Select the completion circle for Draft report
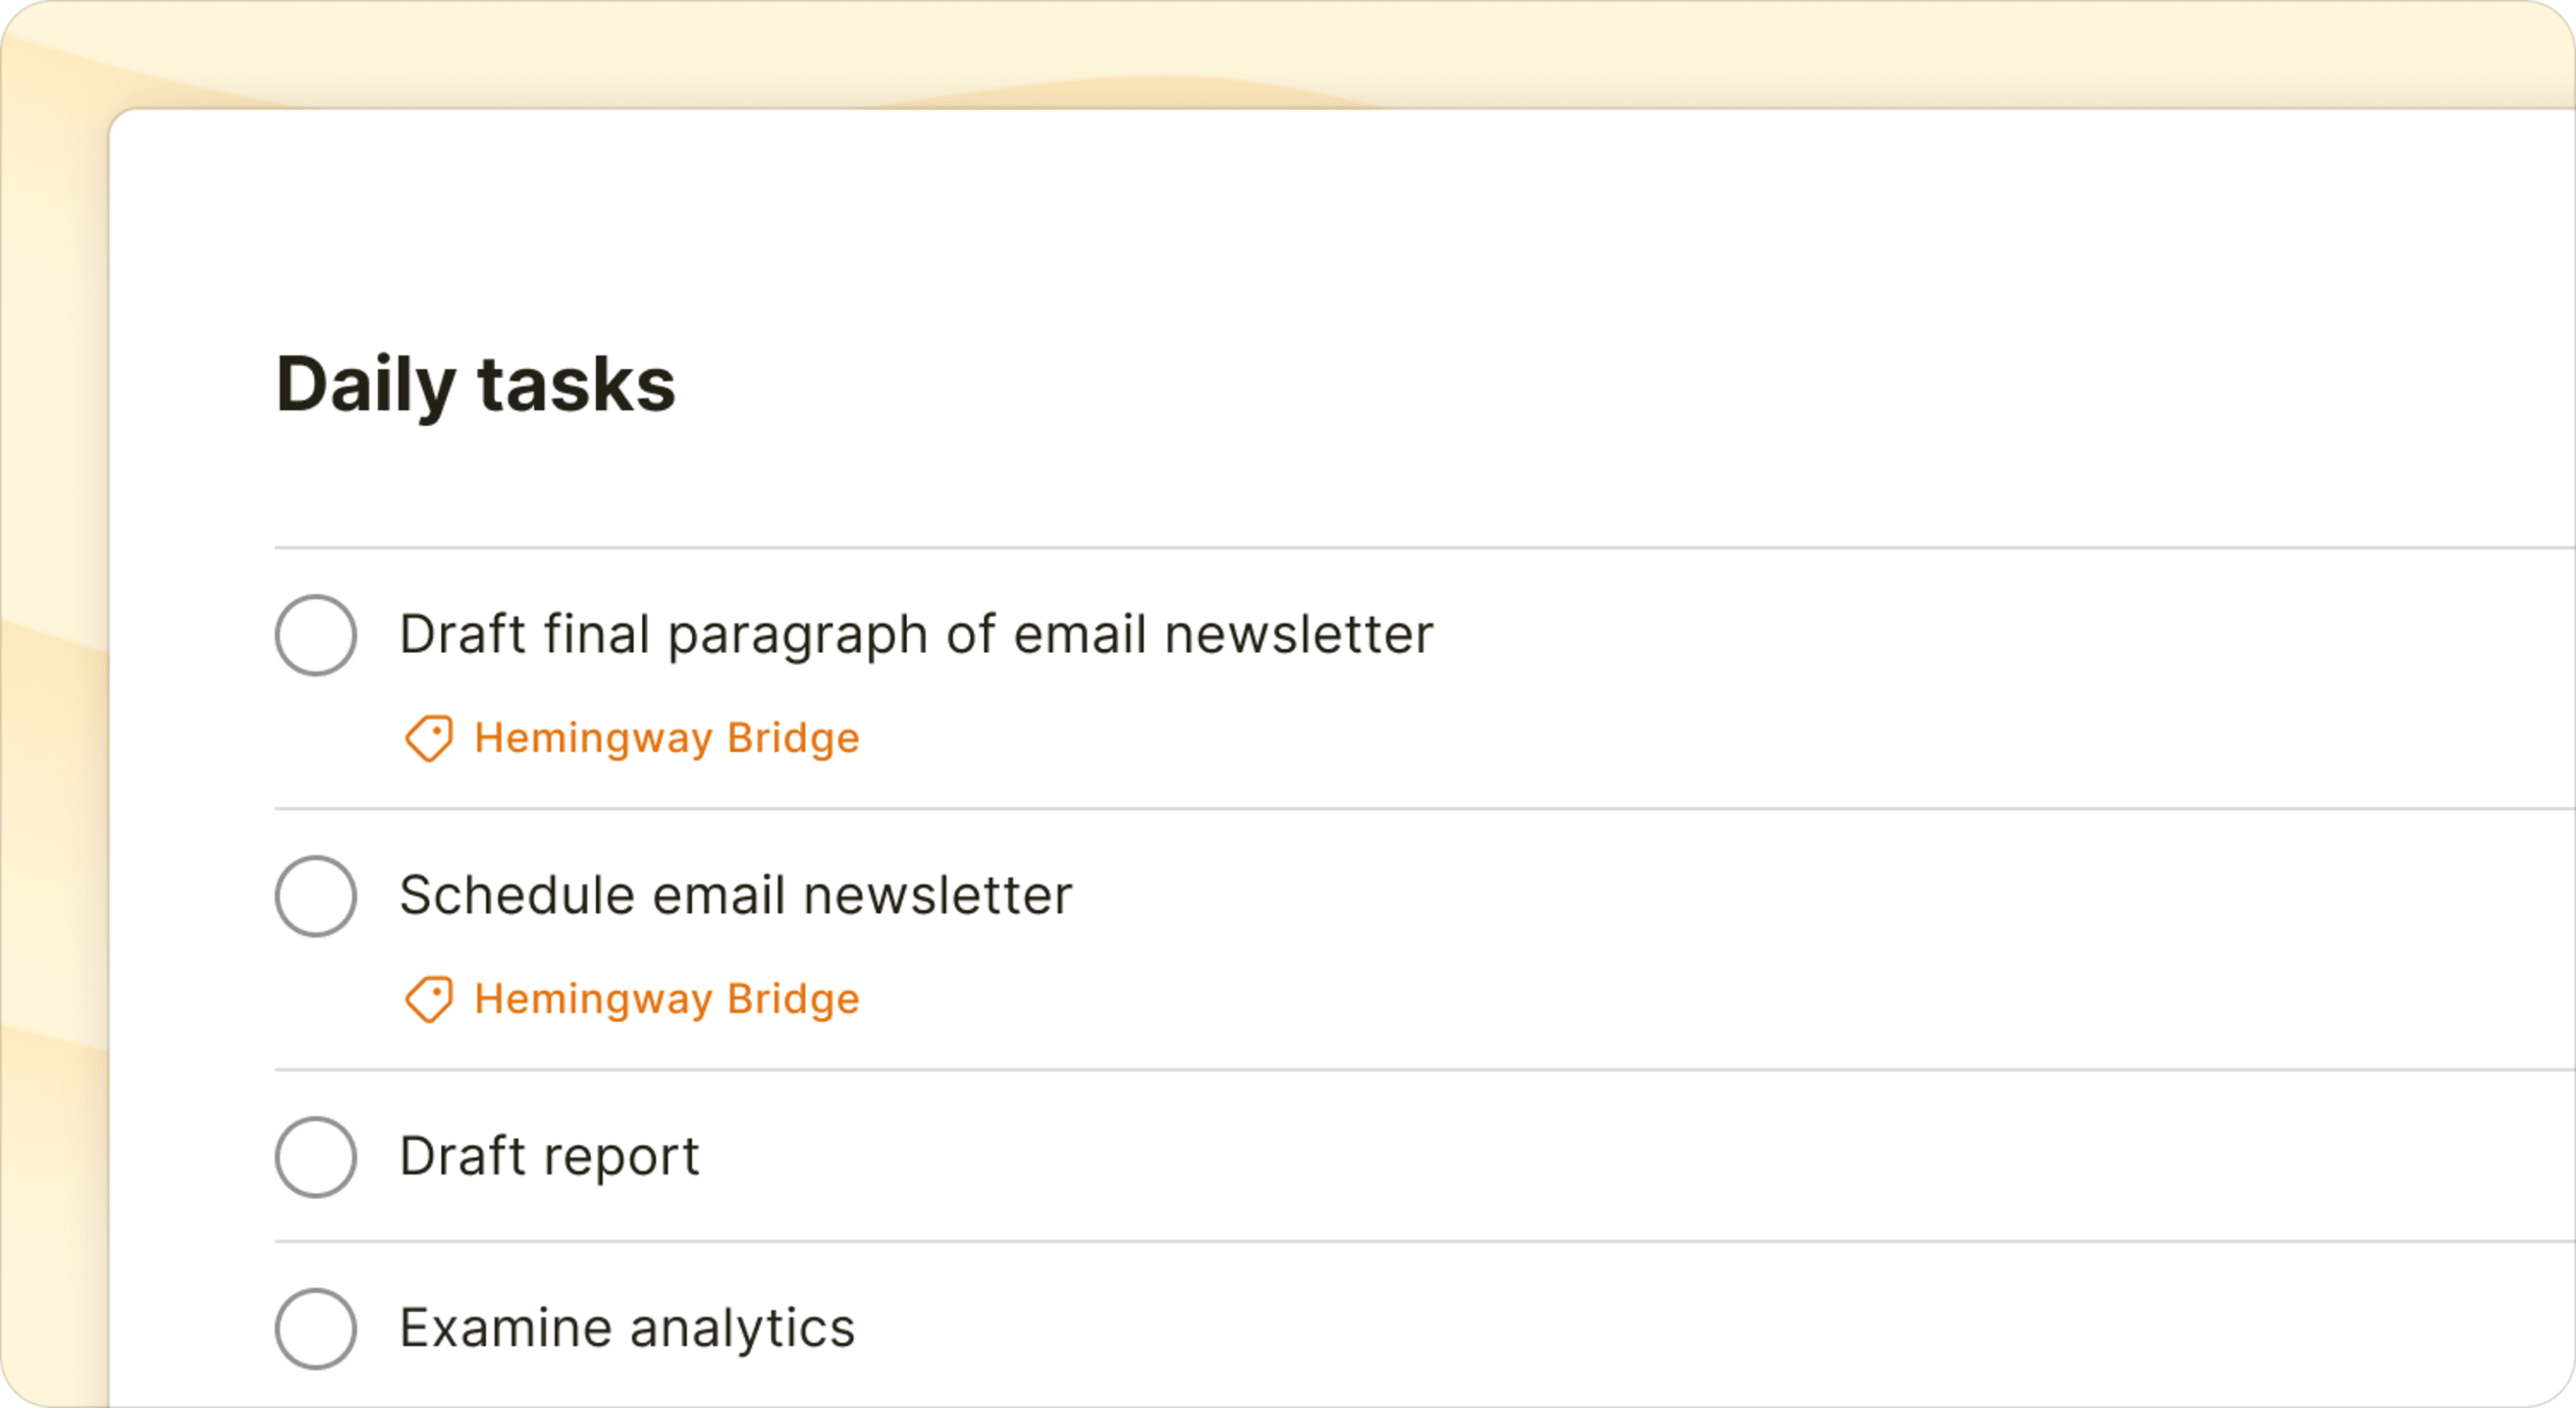The height and width of the screenshot is (1408, 2576). pos(316,1157)
